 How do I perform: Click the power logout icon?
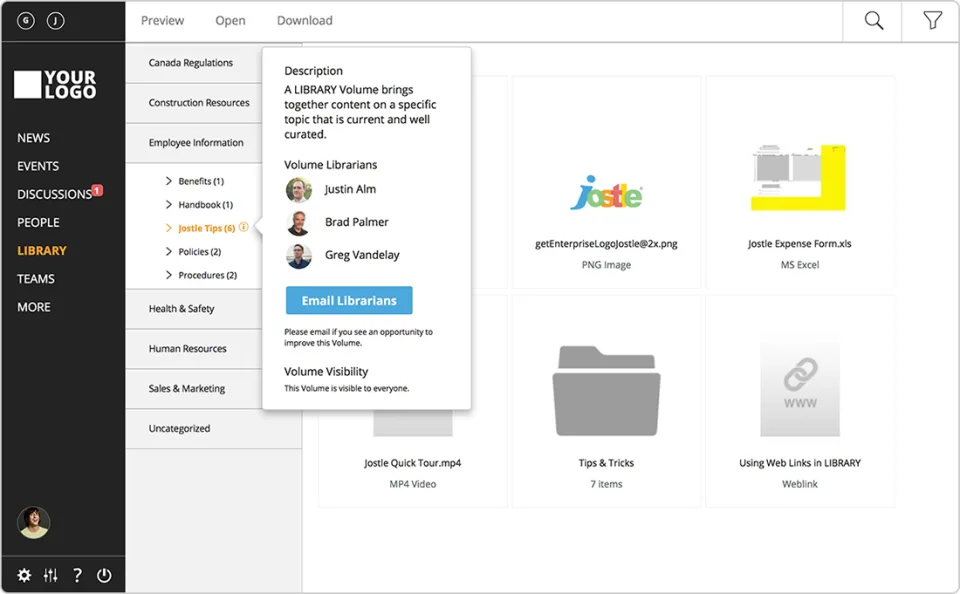[x=104, y=575]
